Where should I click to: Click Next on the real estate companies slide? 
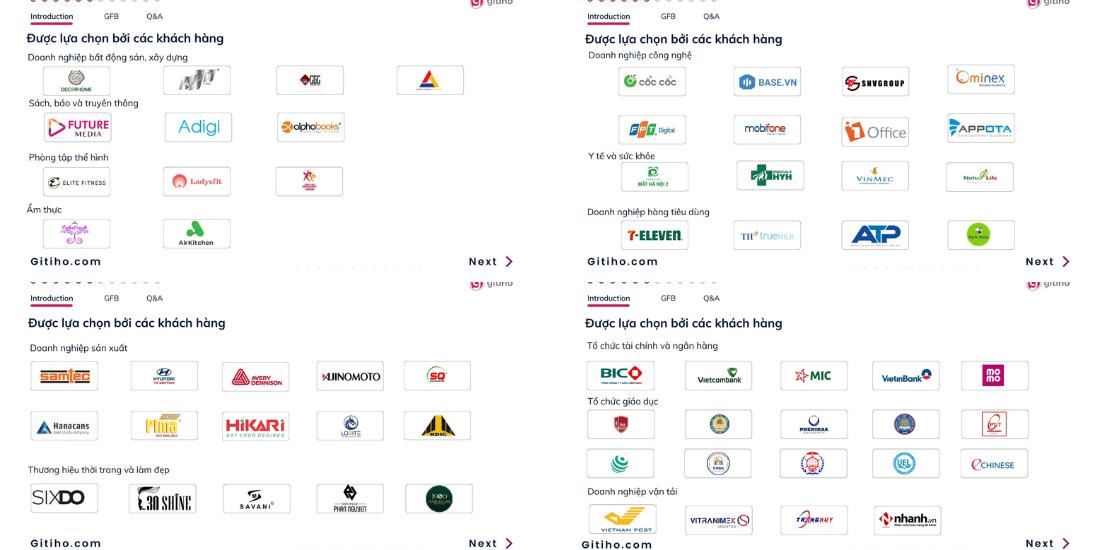[x=491, y=262]
